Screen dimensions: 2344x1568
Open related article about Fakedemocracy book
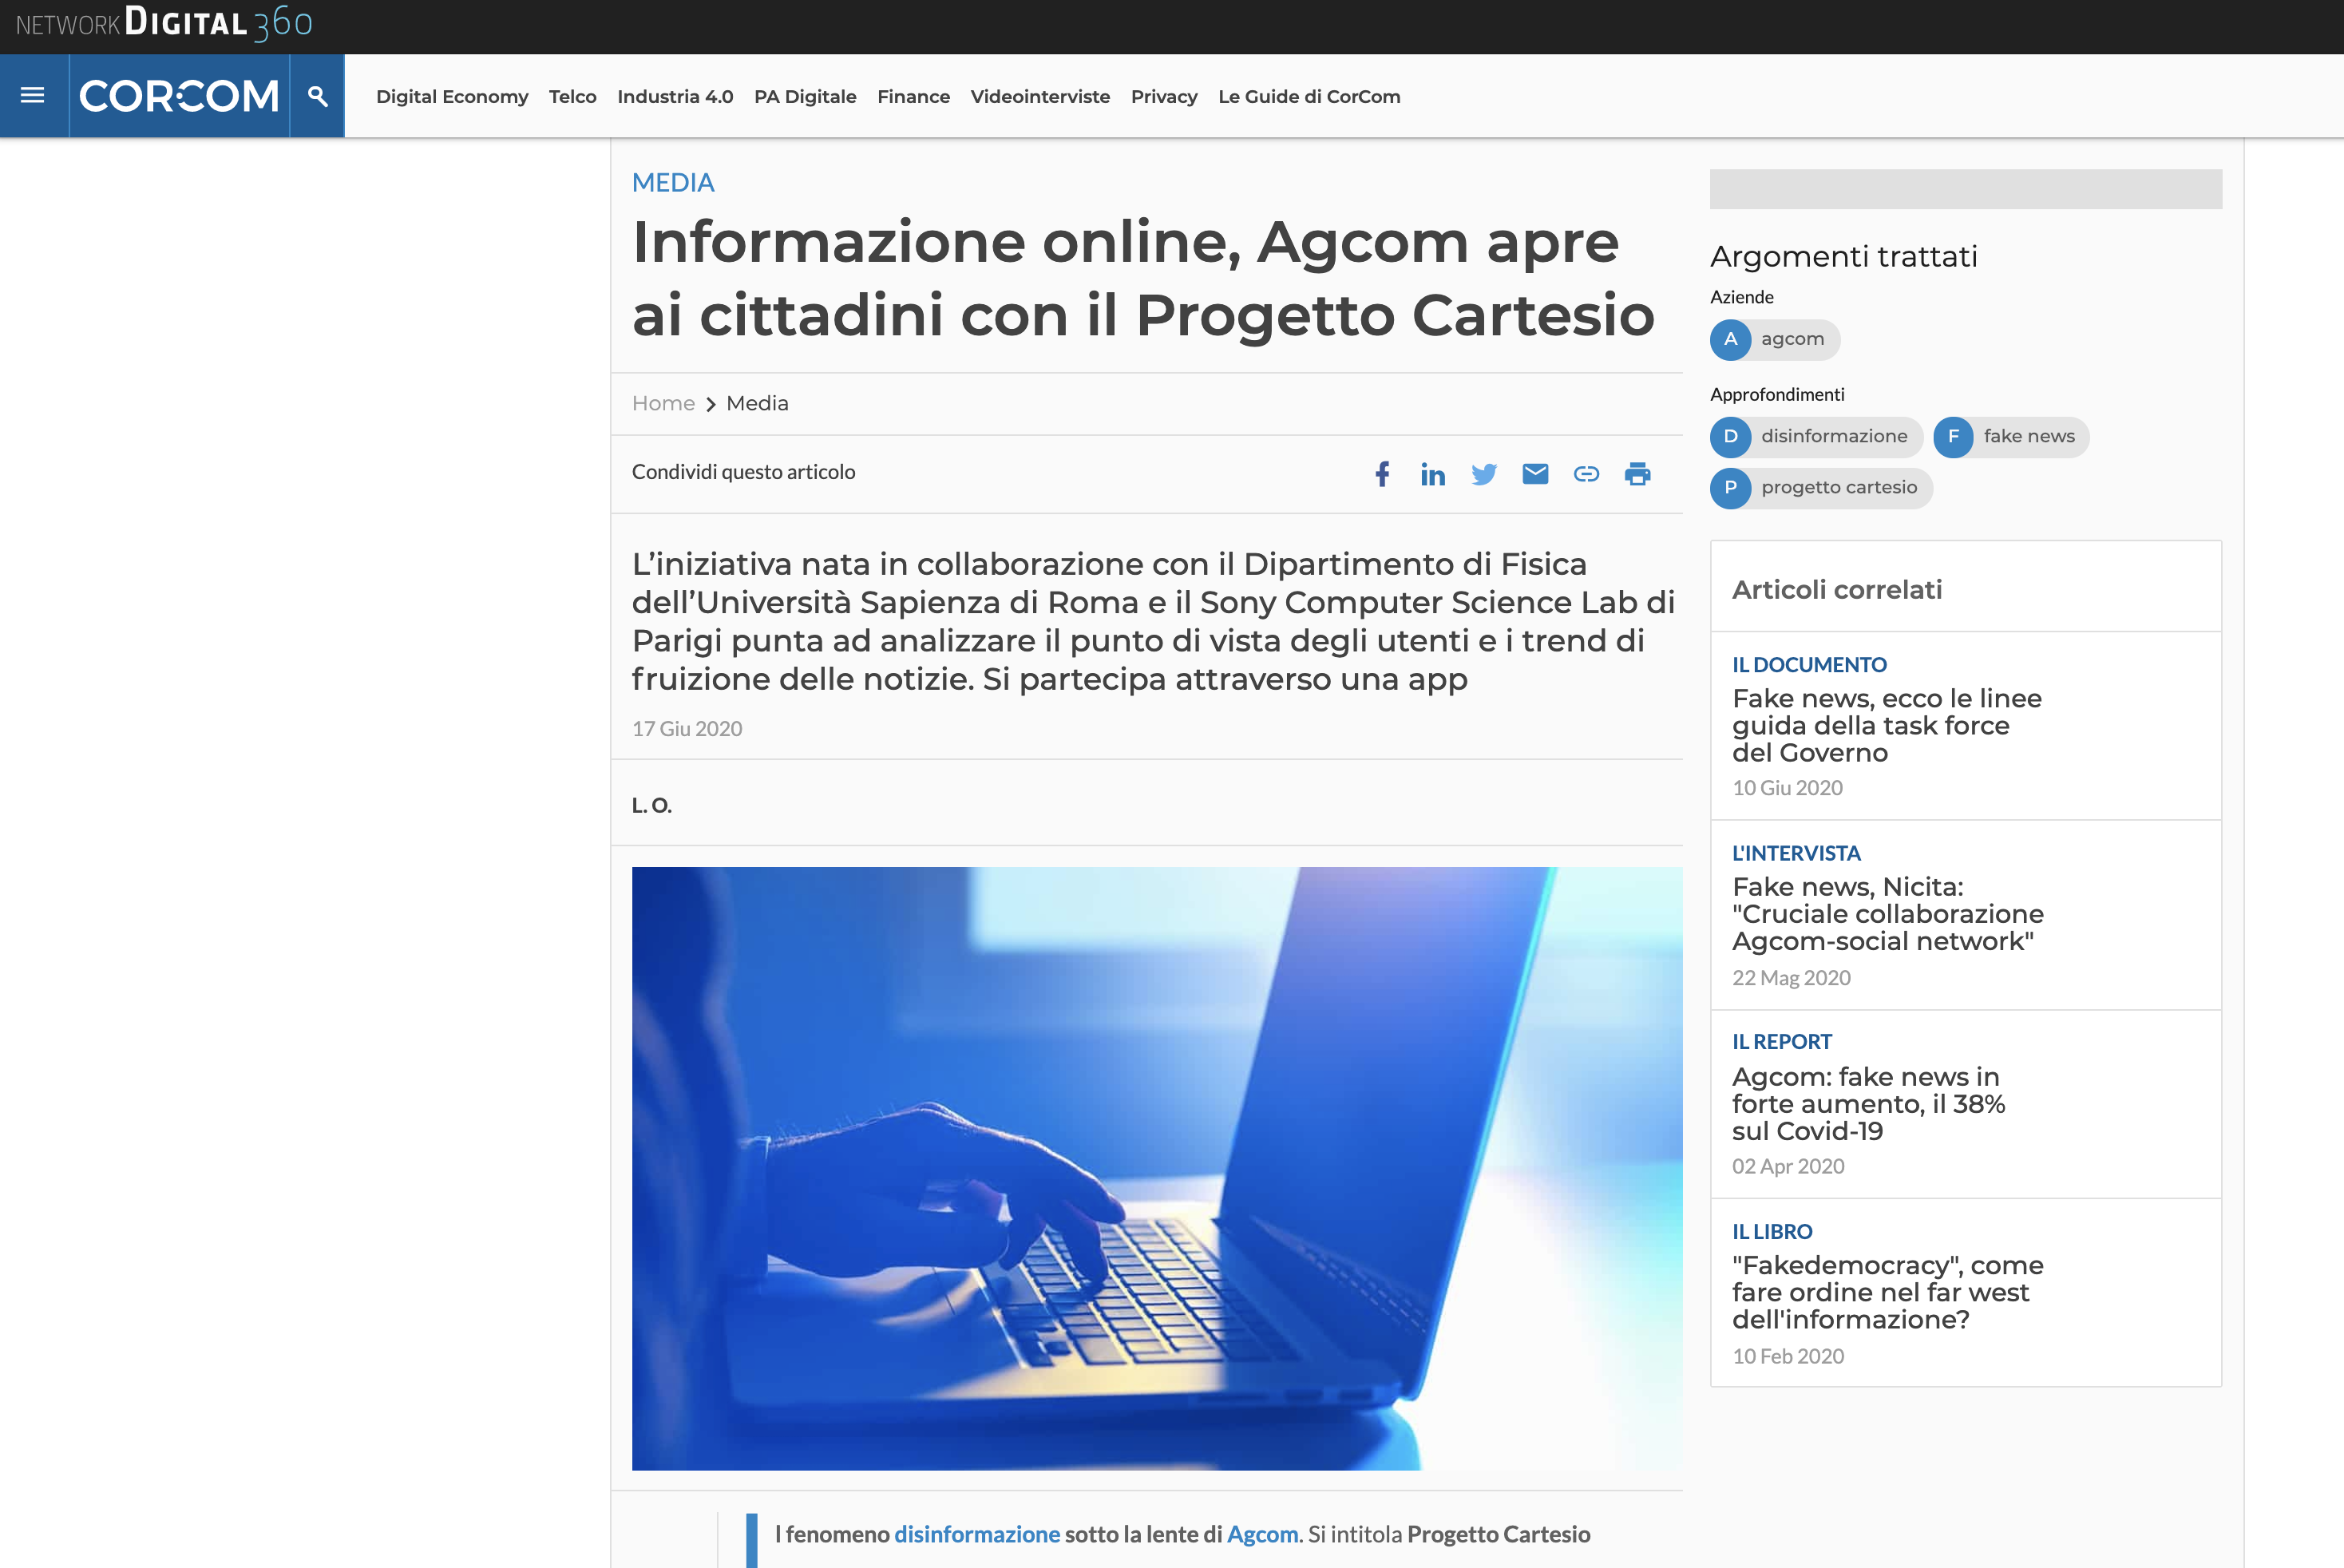tap(1887, 1292)
